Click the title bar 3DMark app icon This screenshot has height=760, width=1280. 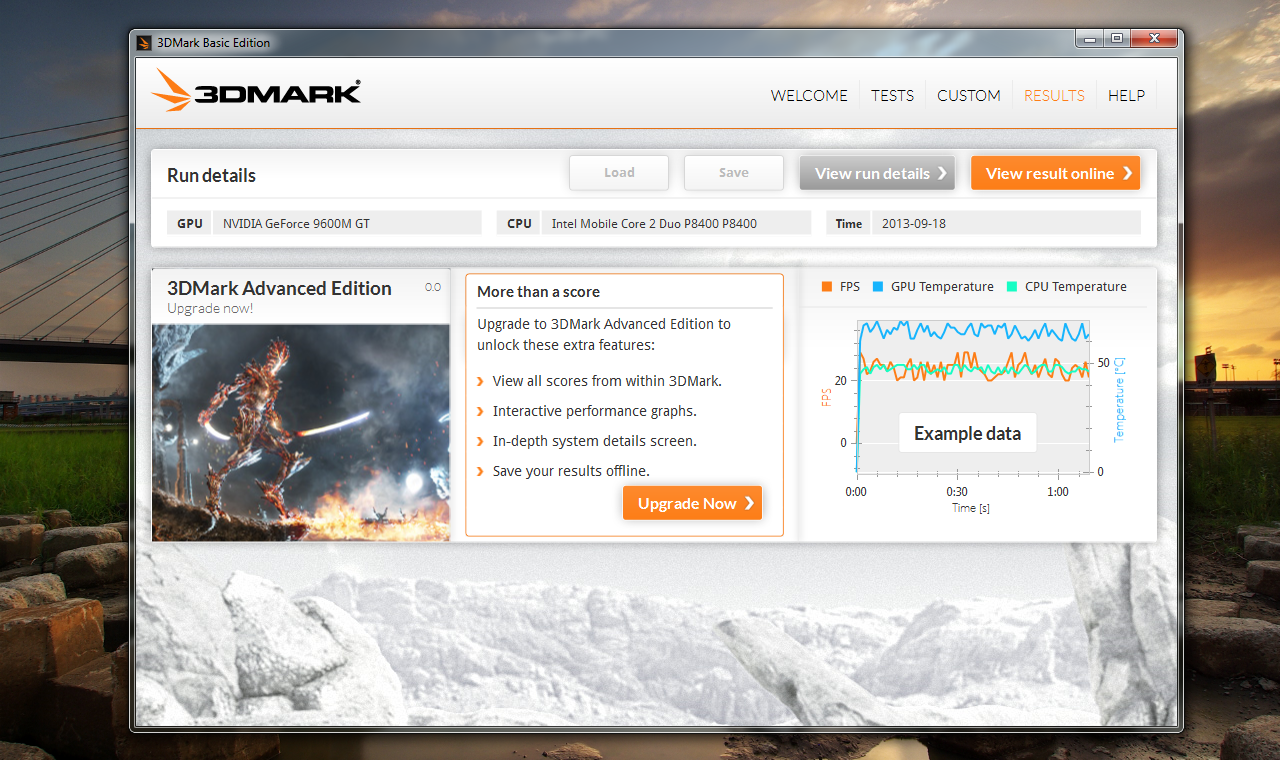[x=145, y=42]
